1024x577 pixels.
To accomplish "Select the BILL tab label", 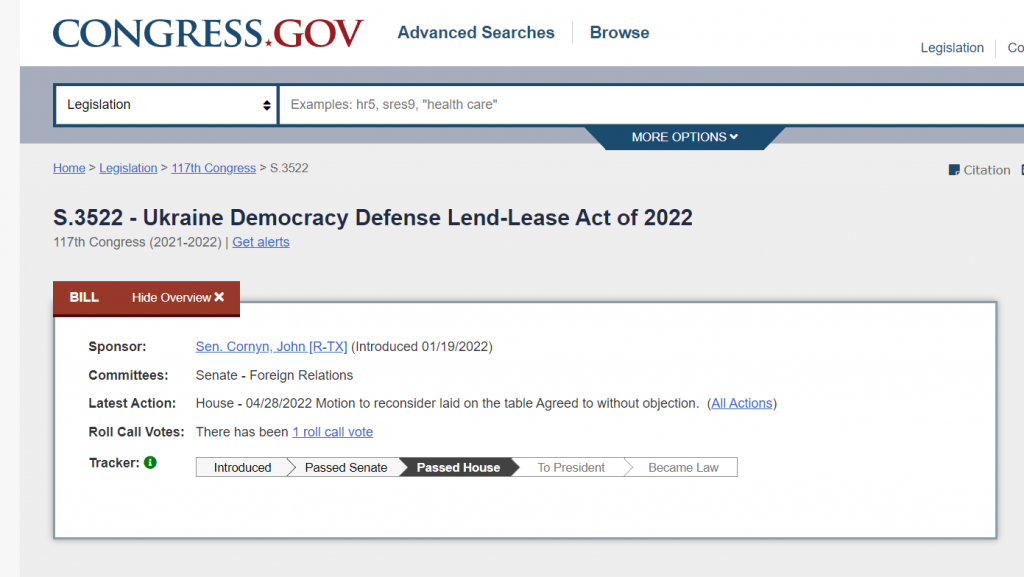I will pyautogui.click(x=84, y=298).
